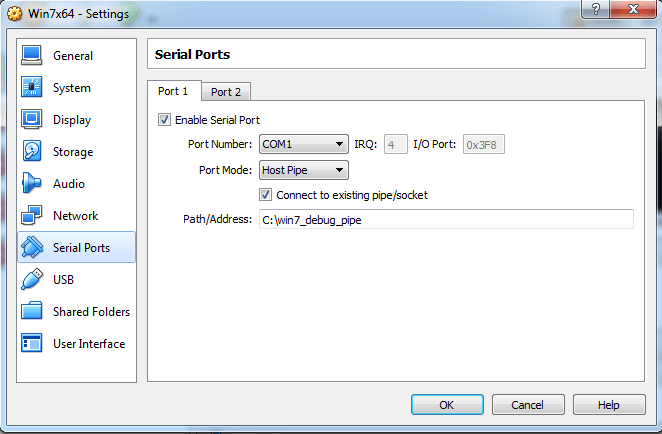Viewport: 662px width, 434px height.
Task: Expand the Port Number COM1 dropdown
Action: click(x=303, y=145)
